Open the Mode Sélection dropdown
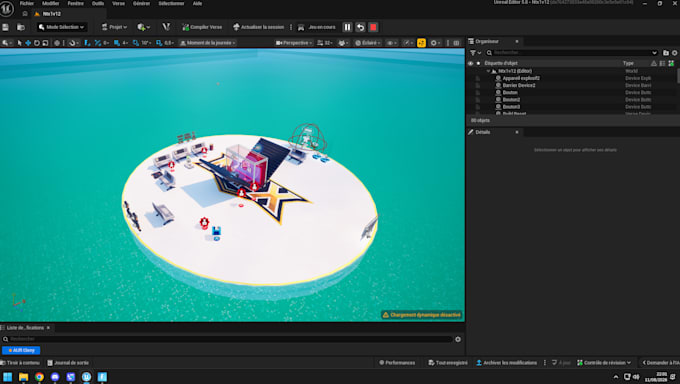This screenshot has width=680, height=384. pyautogui.click(x=62, y=27)
